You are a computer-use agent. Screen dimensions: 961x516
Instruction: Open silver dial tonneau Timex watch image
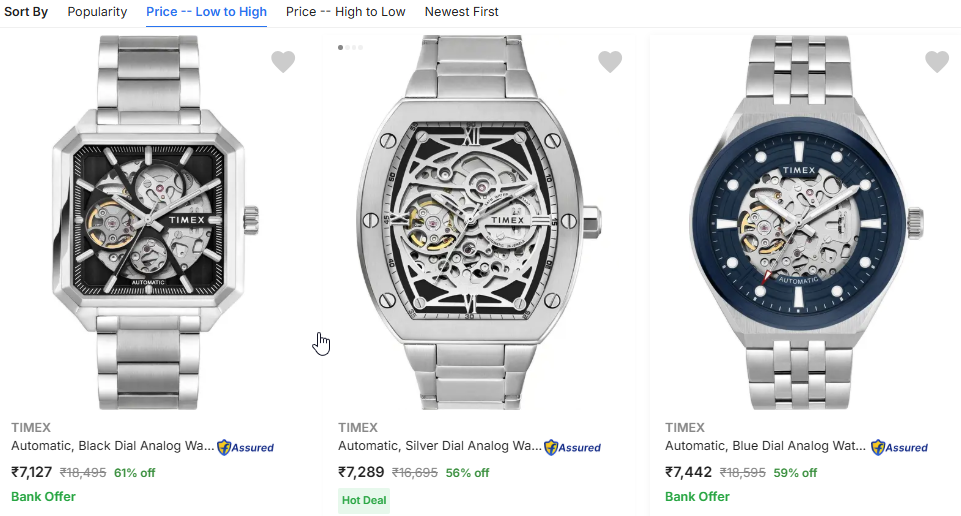477,220
